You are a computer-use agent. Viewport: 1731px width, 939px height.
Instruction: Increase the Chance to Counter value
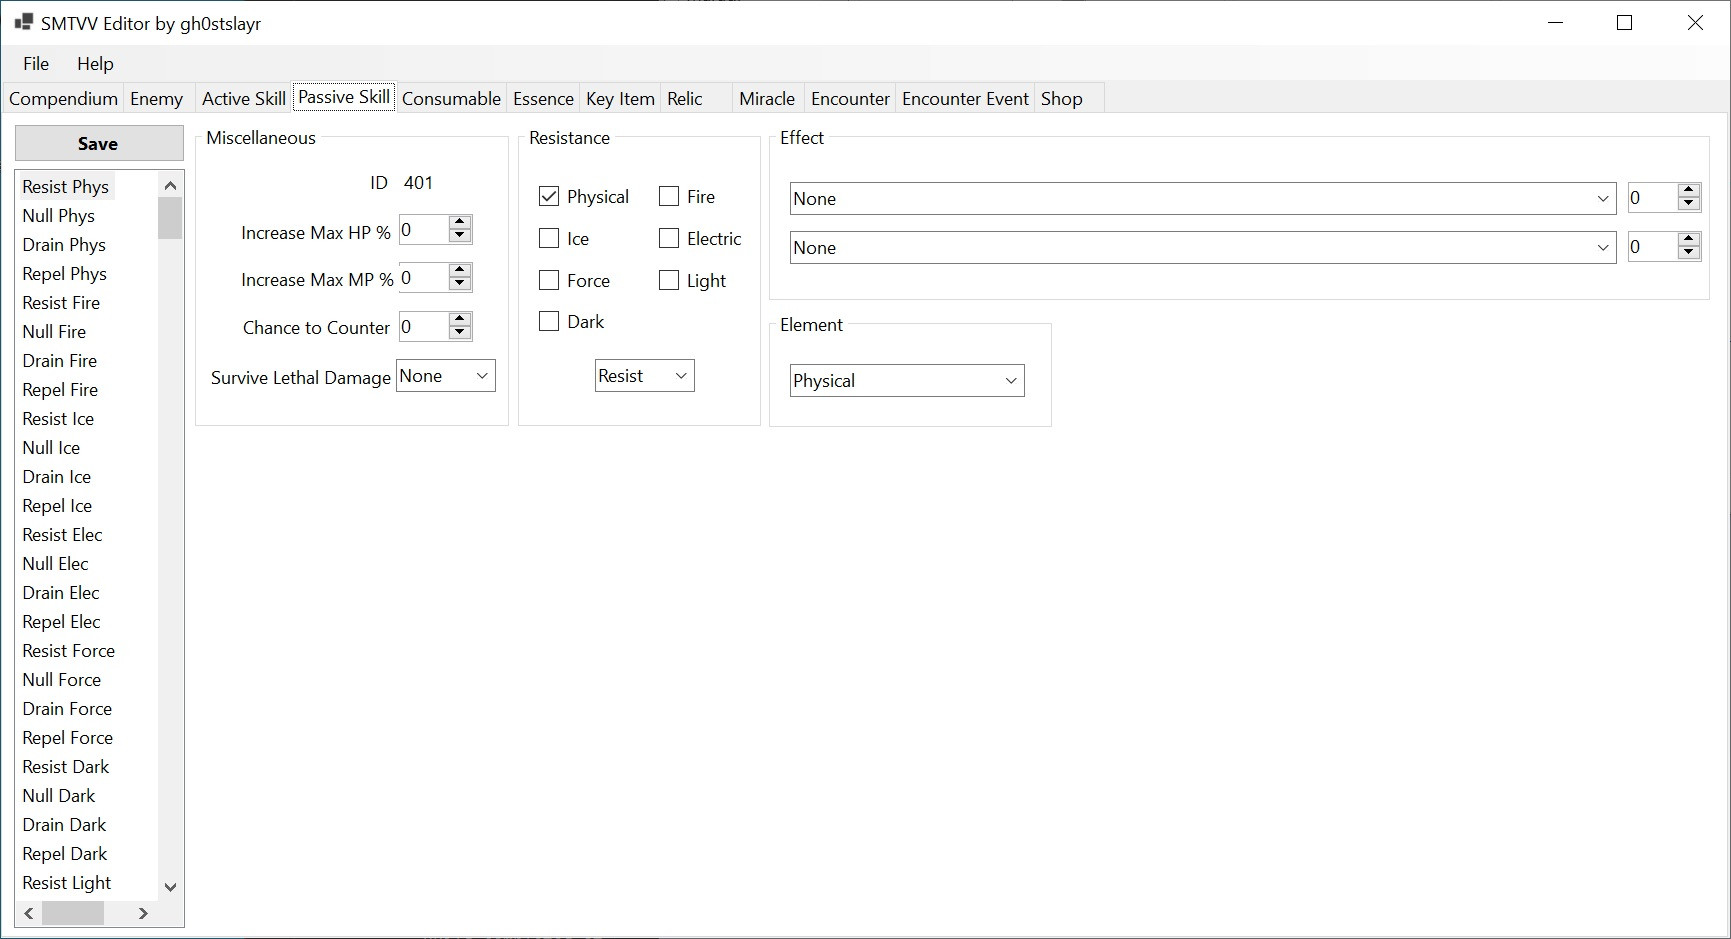[x=460, y=319]
